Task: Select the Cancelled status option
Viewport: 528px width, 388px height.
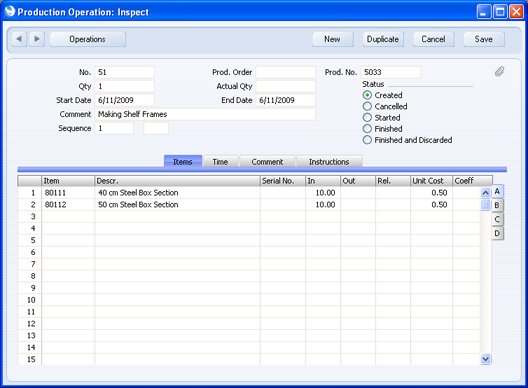Action: (367, 106)
